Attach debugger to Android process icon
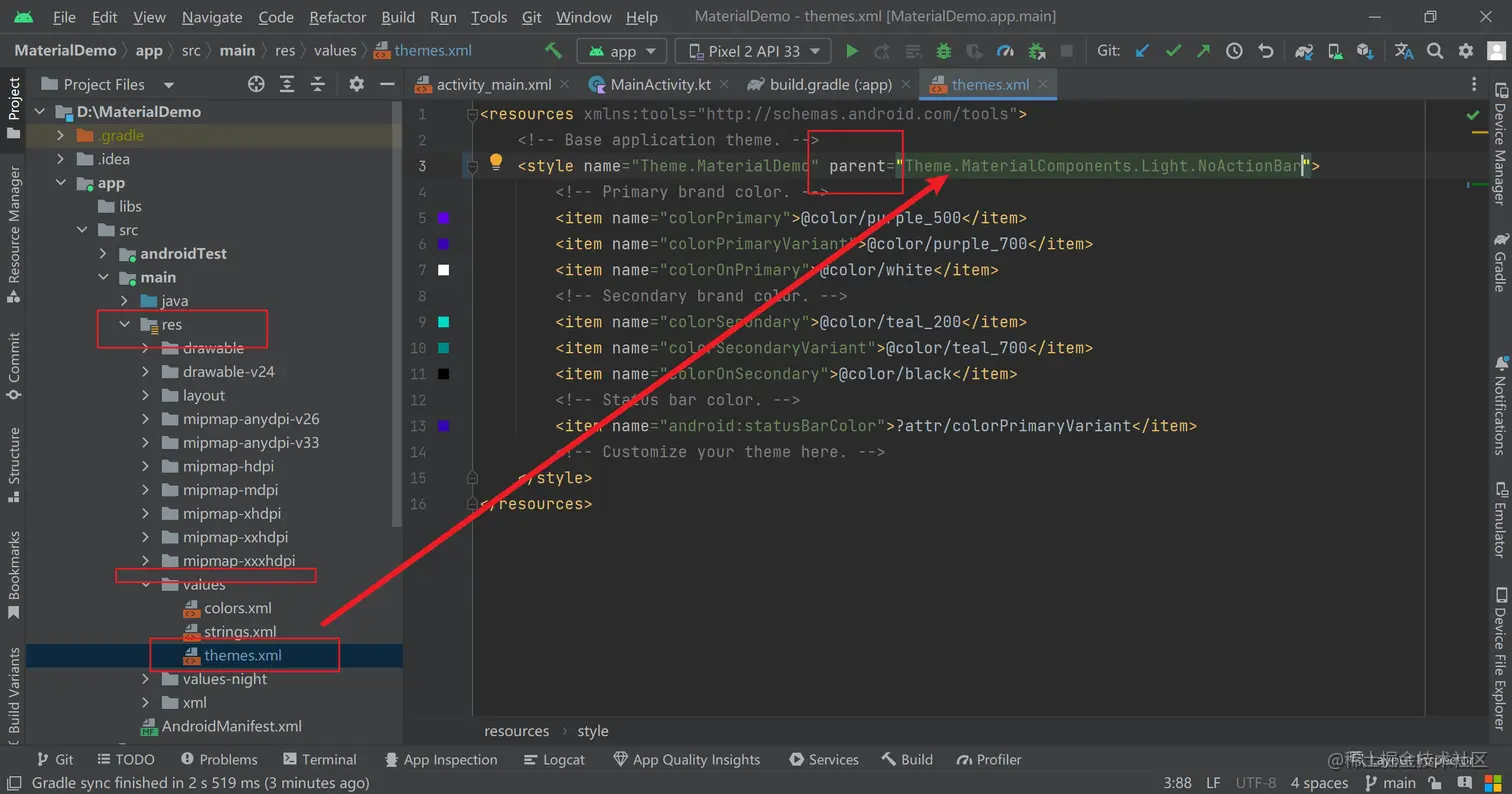1512x794 pixels. (1036, 50)
